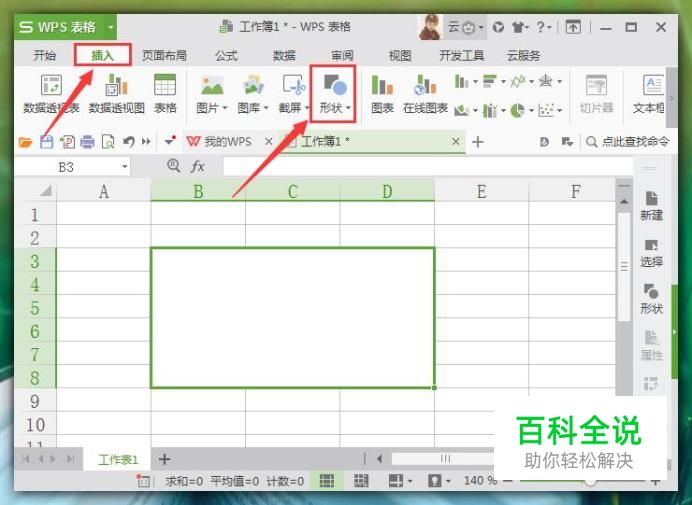Switch to normal view in status bar
Image resolution: width=692 pixels, height=505 pixels.
(x=327, y=481)
